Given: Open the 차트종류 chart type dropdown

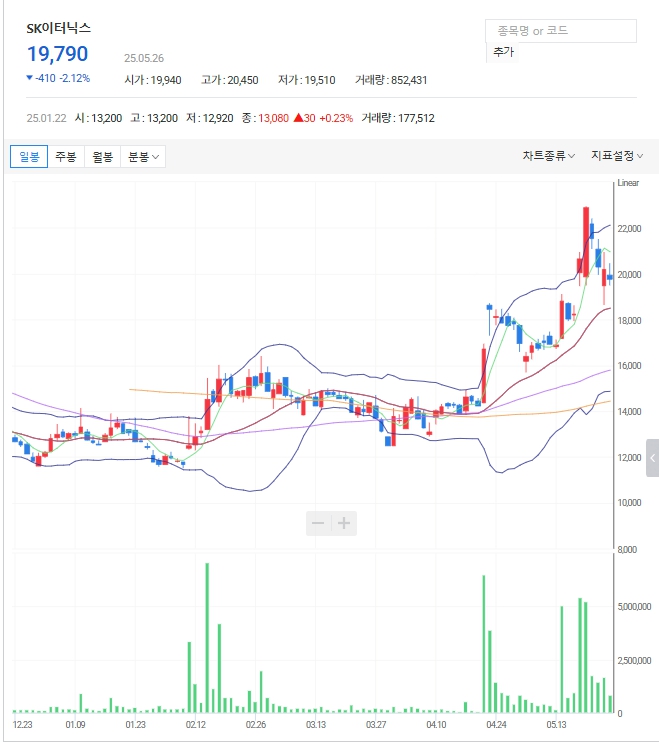Looking at the screenshot, I should [549, 155].
